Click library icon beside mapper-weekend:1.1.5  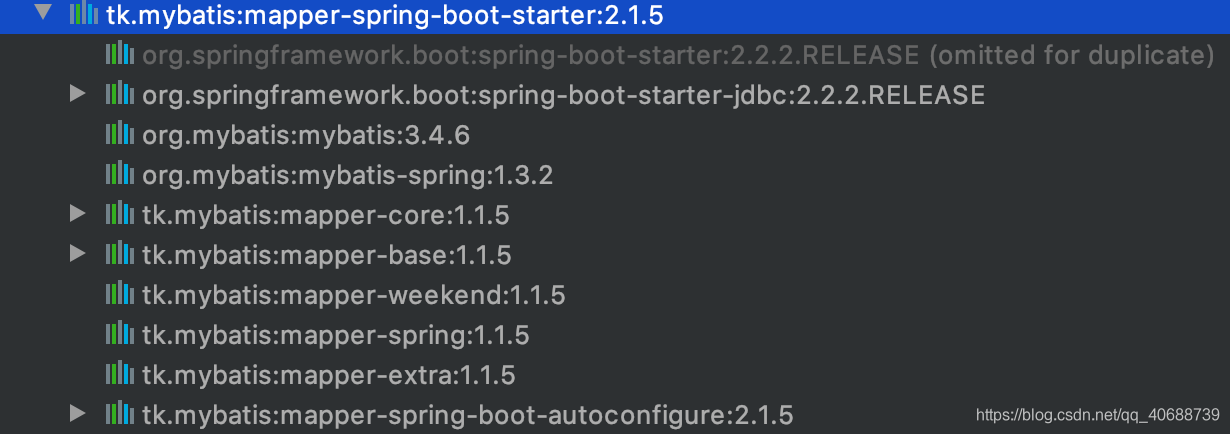point(120,294)
